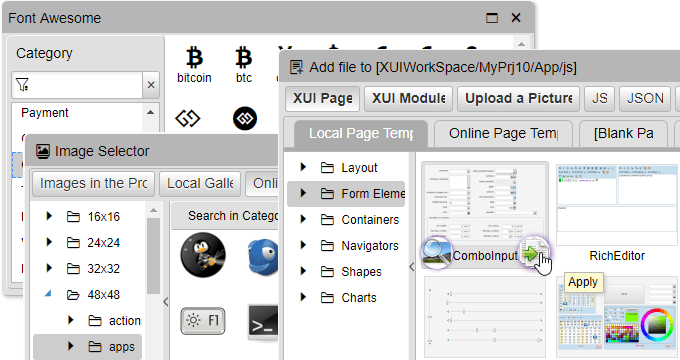Viewport: 680px width, 360px height.
Task: Select the apps folder item
Action: [x=88, y=347]
